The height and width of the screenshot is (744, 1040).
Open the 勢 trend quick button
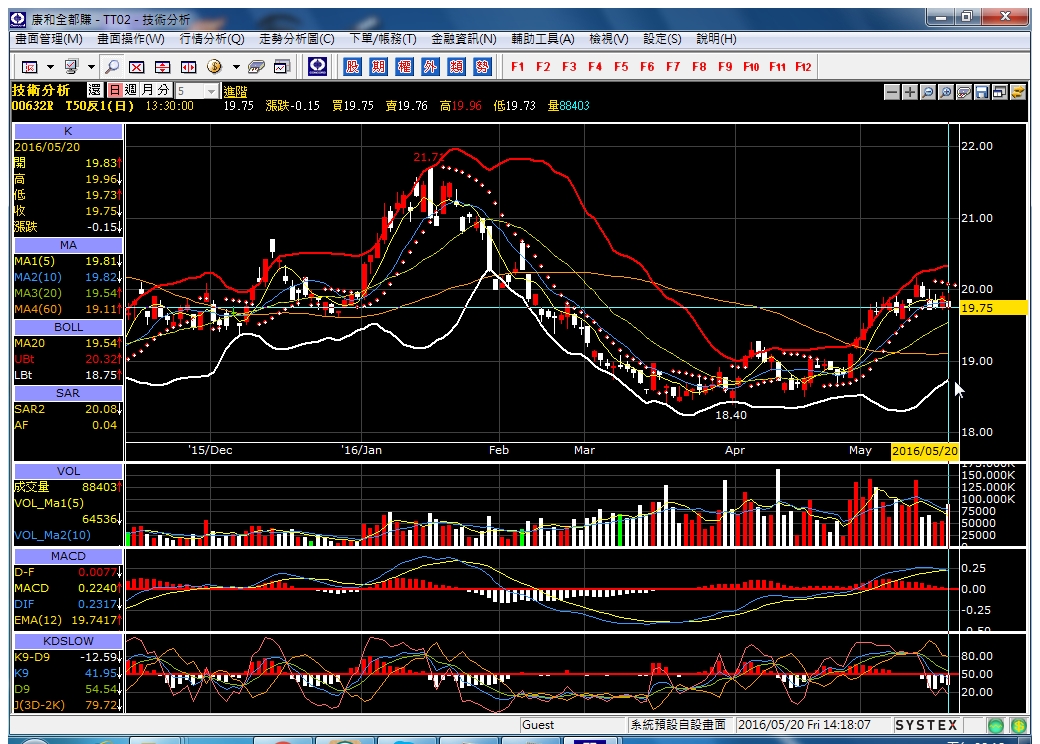point(482,66)
